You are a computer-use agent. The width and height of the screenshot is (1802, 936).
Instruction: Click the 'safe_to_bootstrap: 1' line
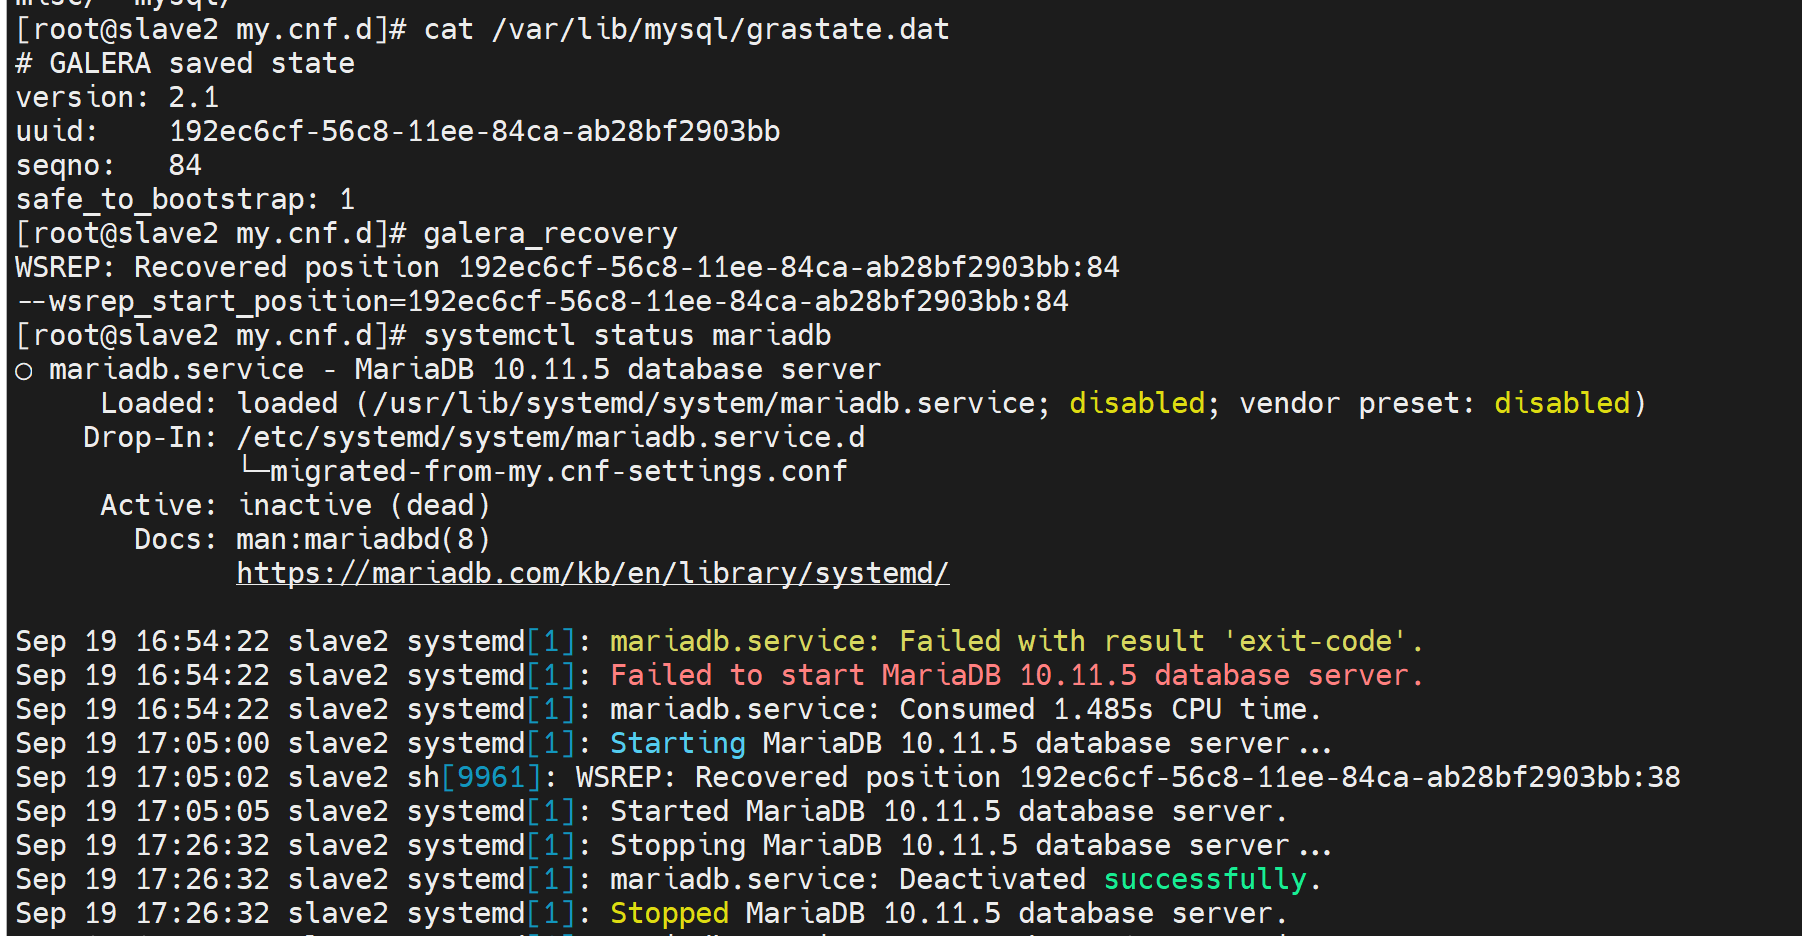pos(185,199)
